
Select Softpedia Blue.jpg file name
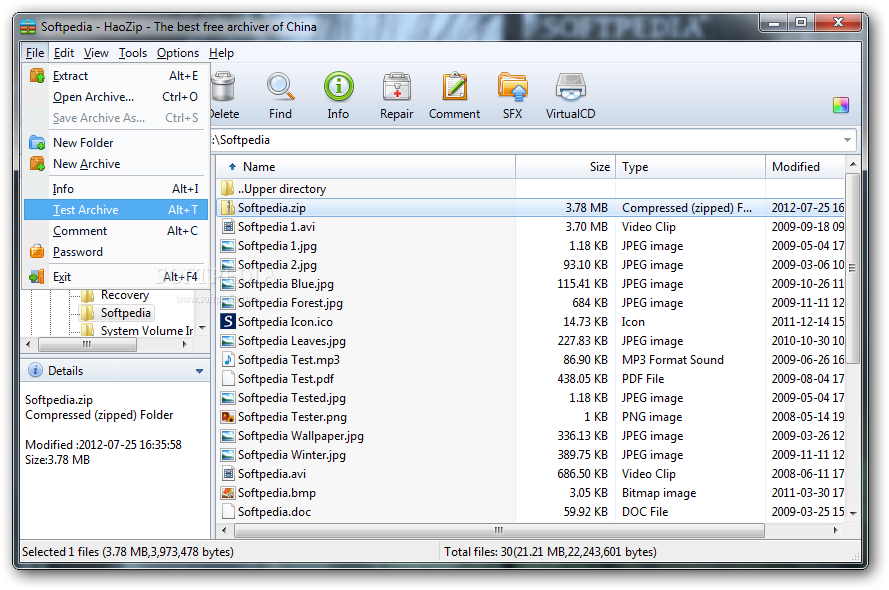click(286, 283)
